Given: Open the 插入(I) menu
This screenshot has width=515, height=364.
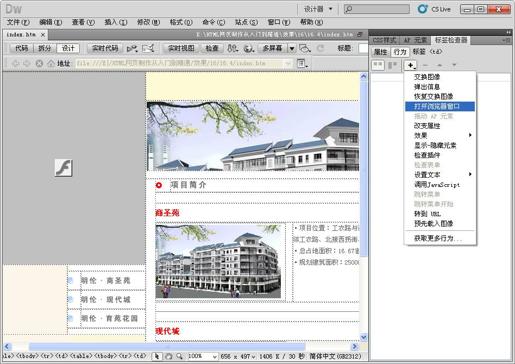Looking at the screenshot, I should pos(116,22).
